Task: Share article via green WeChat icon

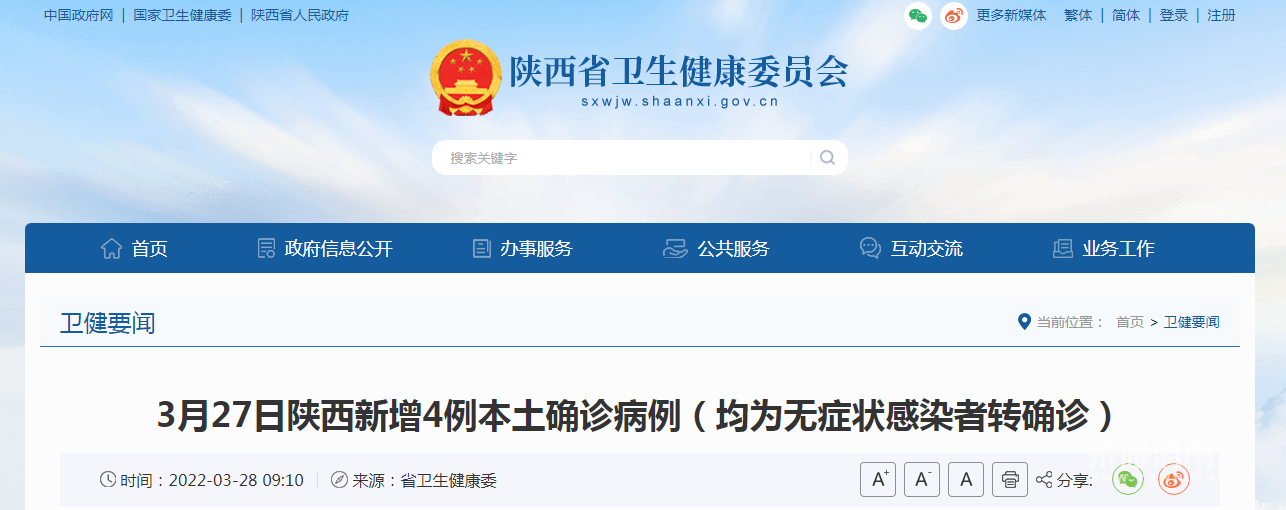Action: (x=1130, y=480)
